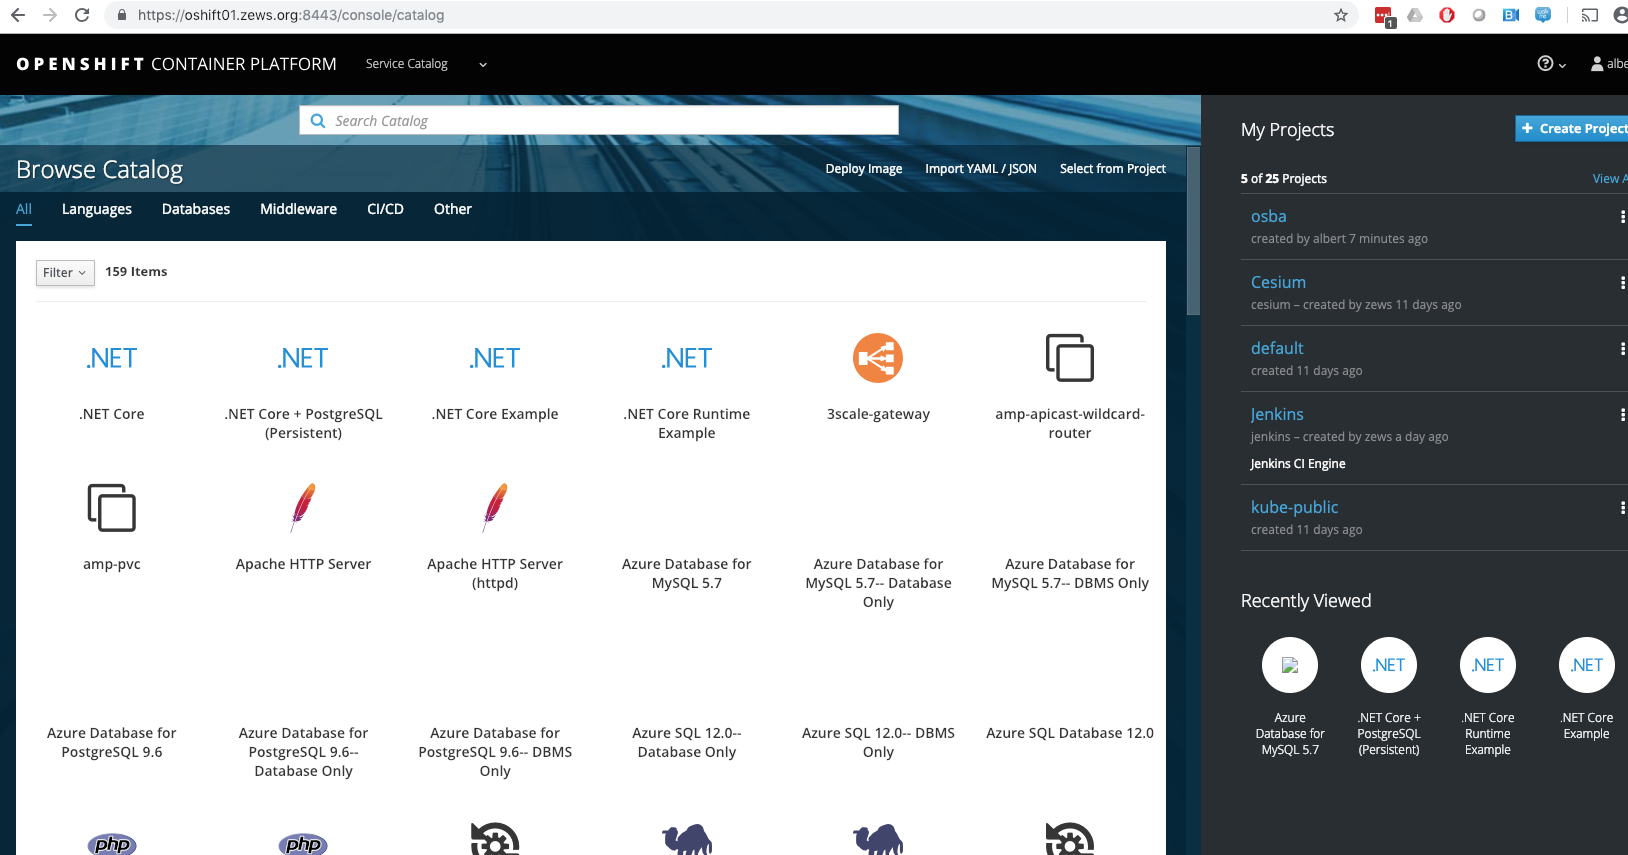Switch to the CI/CD tab
Viewport: 1628px width, 855px height.
pyautogui.click(x=385, y=209)
